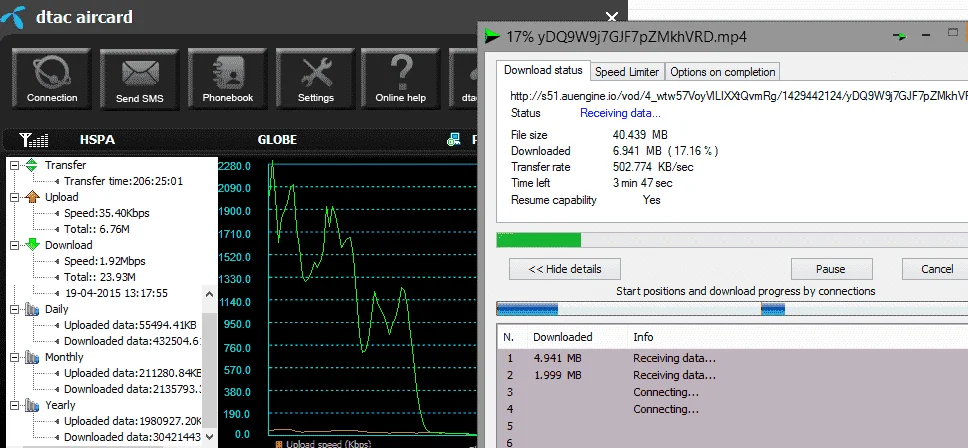Minimize the download progress window
This screenshot has height=448, width=968.
click(926, 36)
